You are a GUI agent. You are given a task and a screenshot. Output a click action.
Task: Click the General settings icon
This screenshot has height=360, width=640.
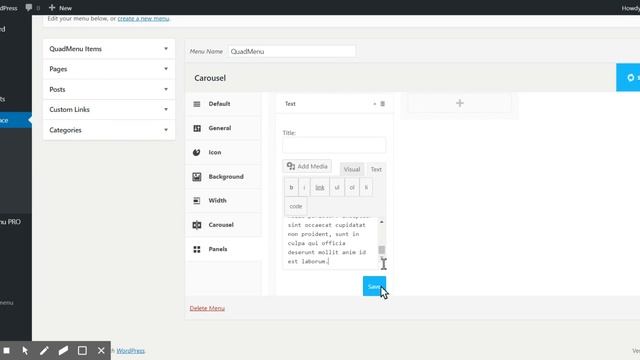(x=197, y=128)
